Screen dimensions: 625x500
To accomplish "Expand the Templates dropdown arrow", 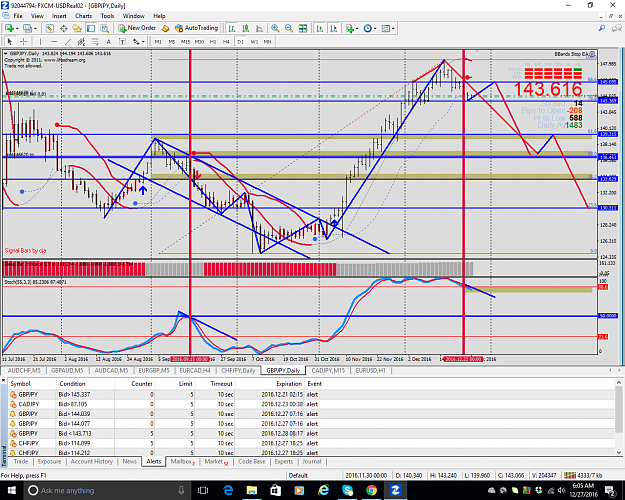I will pyautogui.click(x=393, y=29).
